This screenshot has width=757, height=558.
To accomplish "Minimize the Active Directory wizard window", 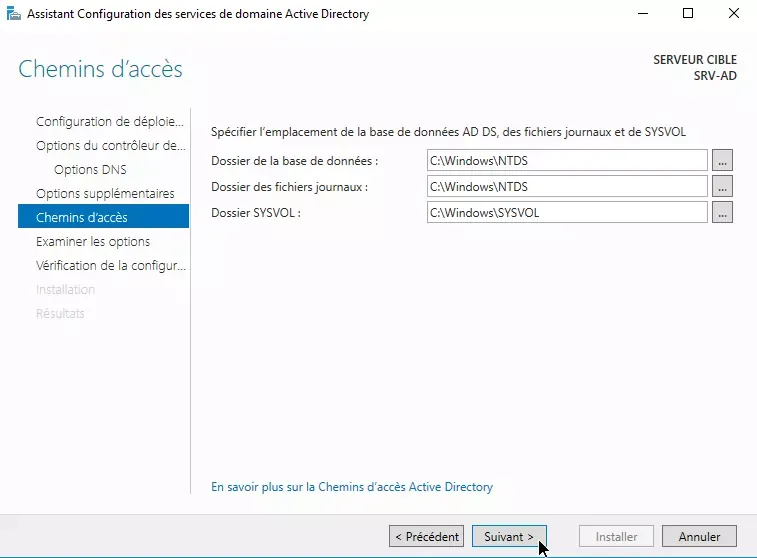I will [642, 14].
